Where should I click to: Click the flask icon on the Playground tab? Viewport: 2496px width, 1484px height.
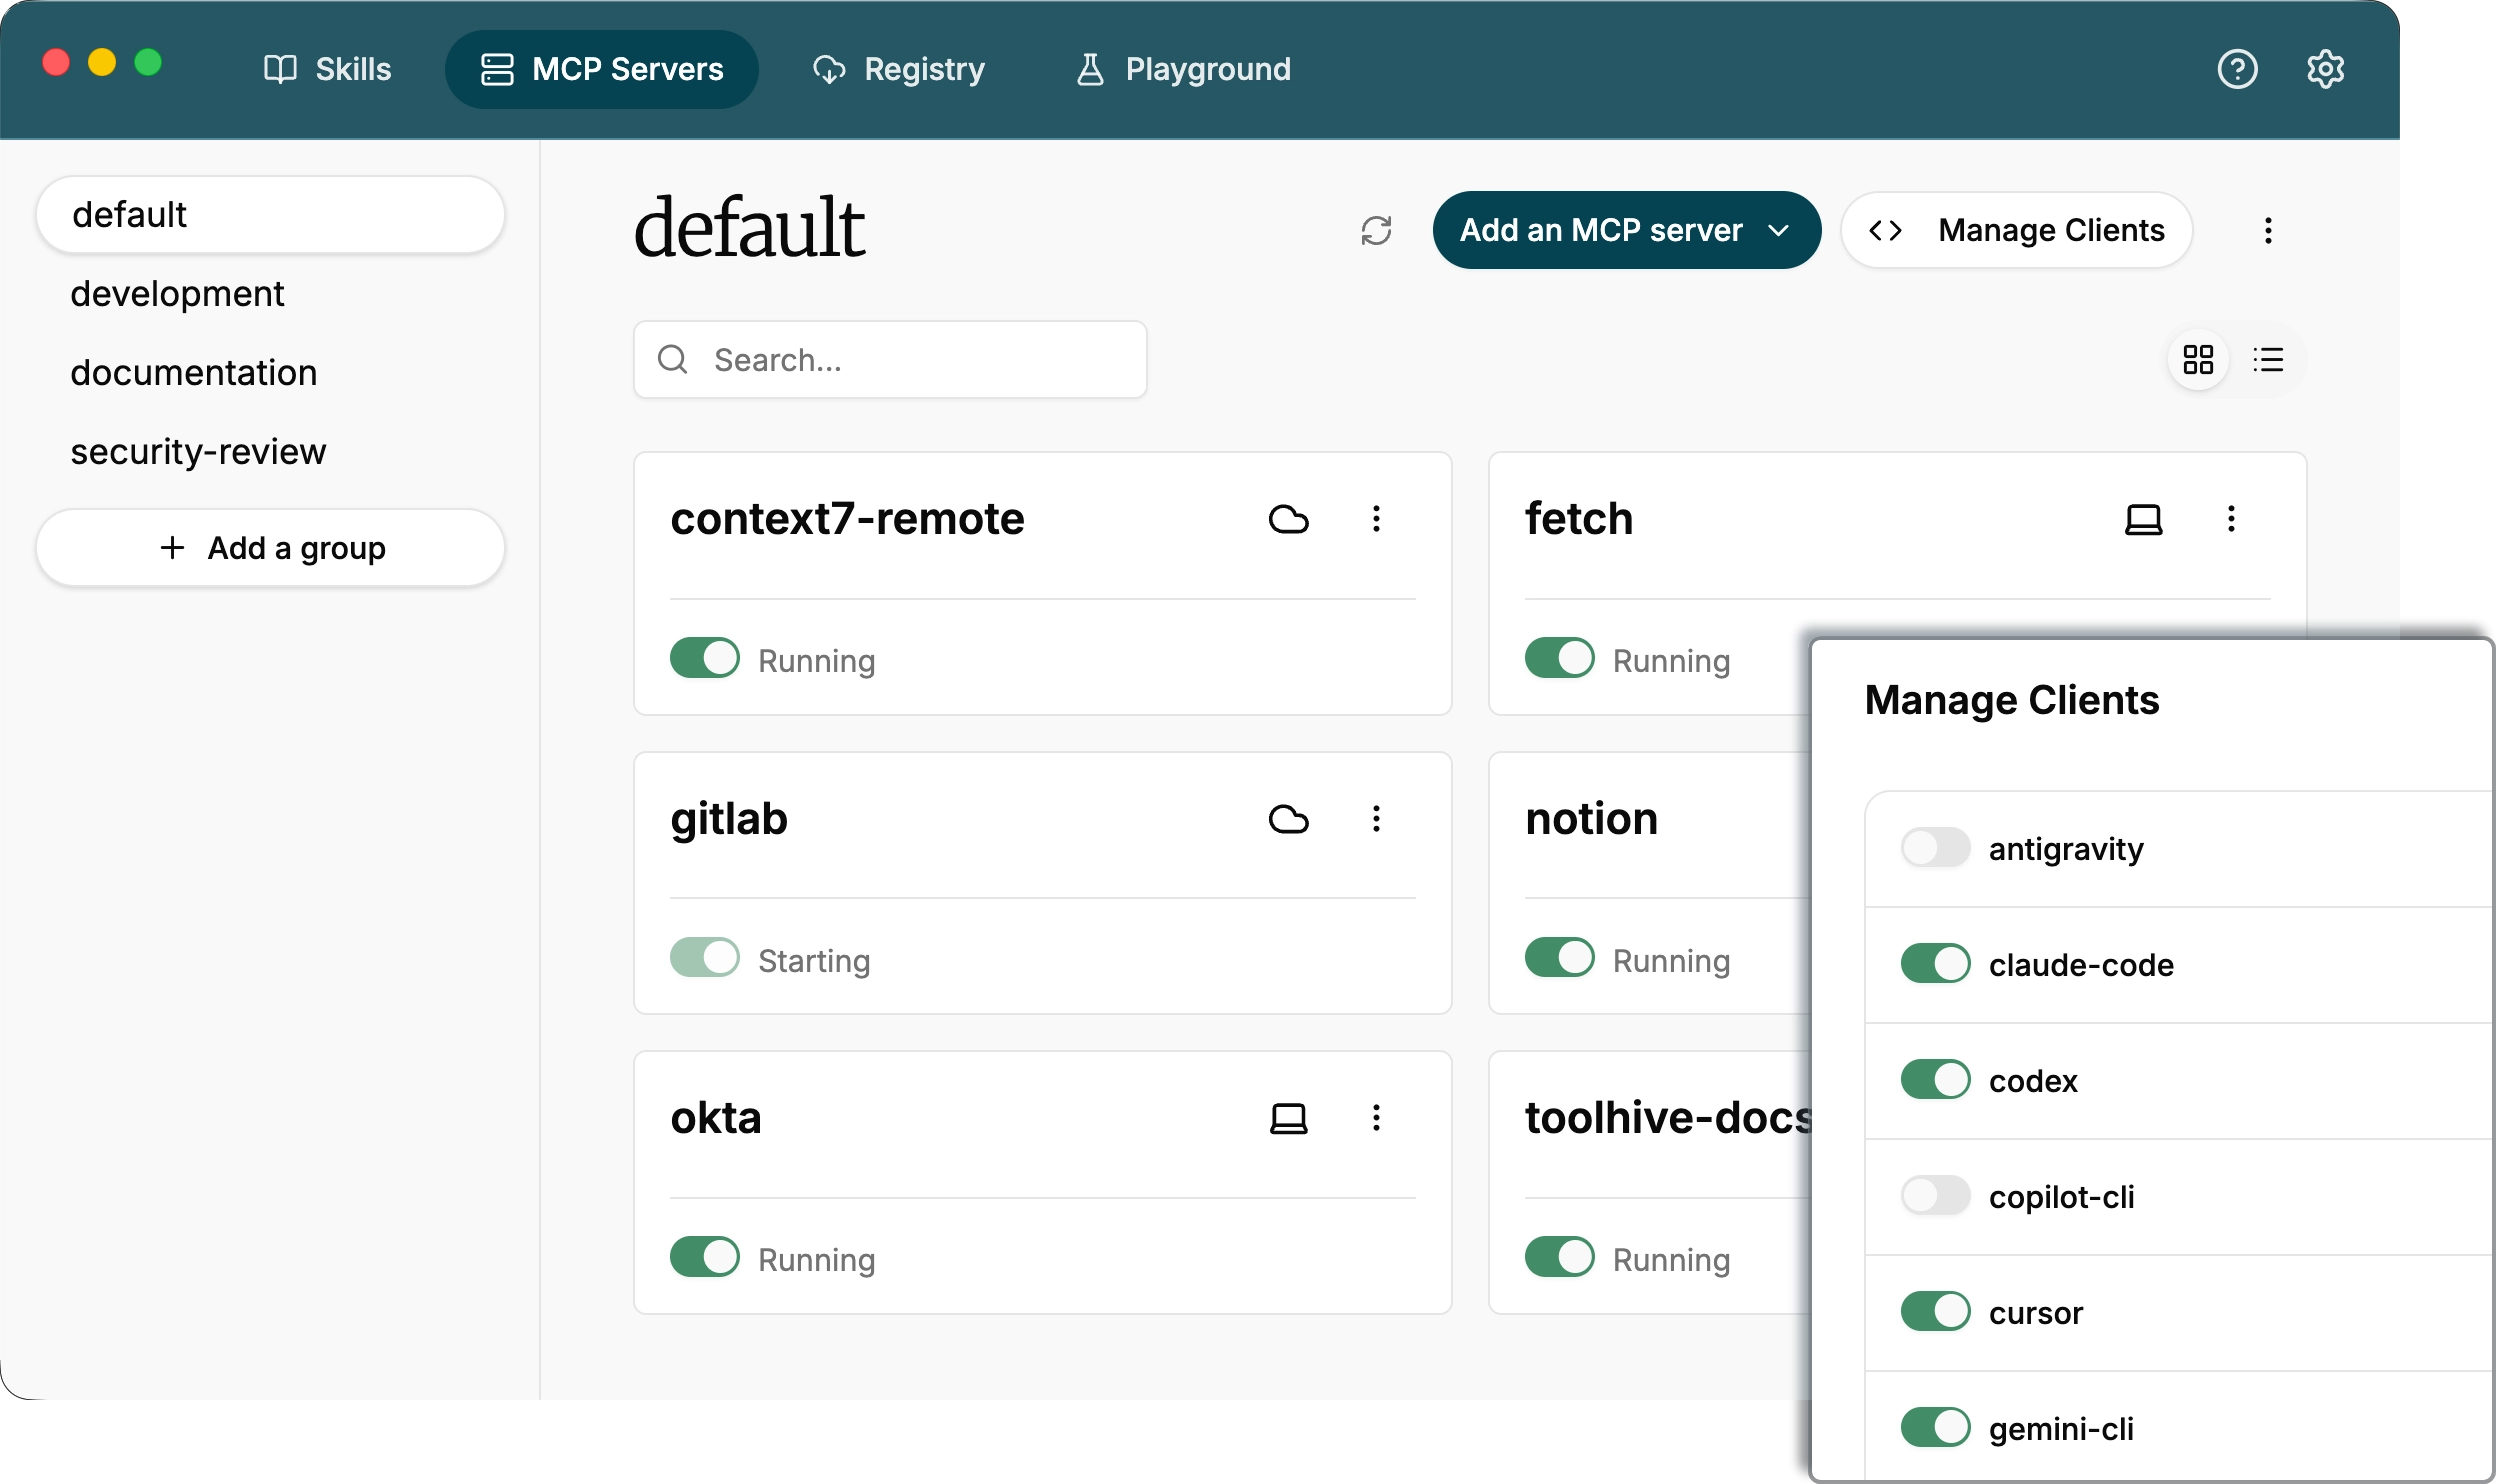[x=1090, y=69]
